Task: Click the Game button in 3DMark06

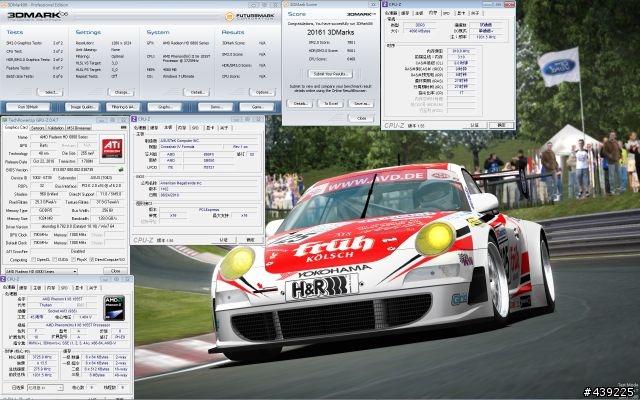Action: pos(257,107)
